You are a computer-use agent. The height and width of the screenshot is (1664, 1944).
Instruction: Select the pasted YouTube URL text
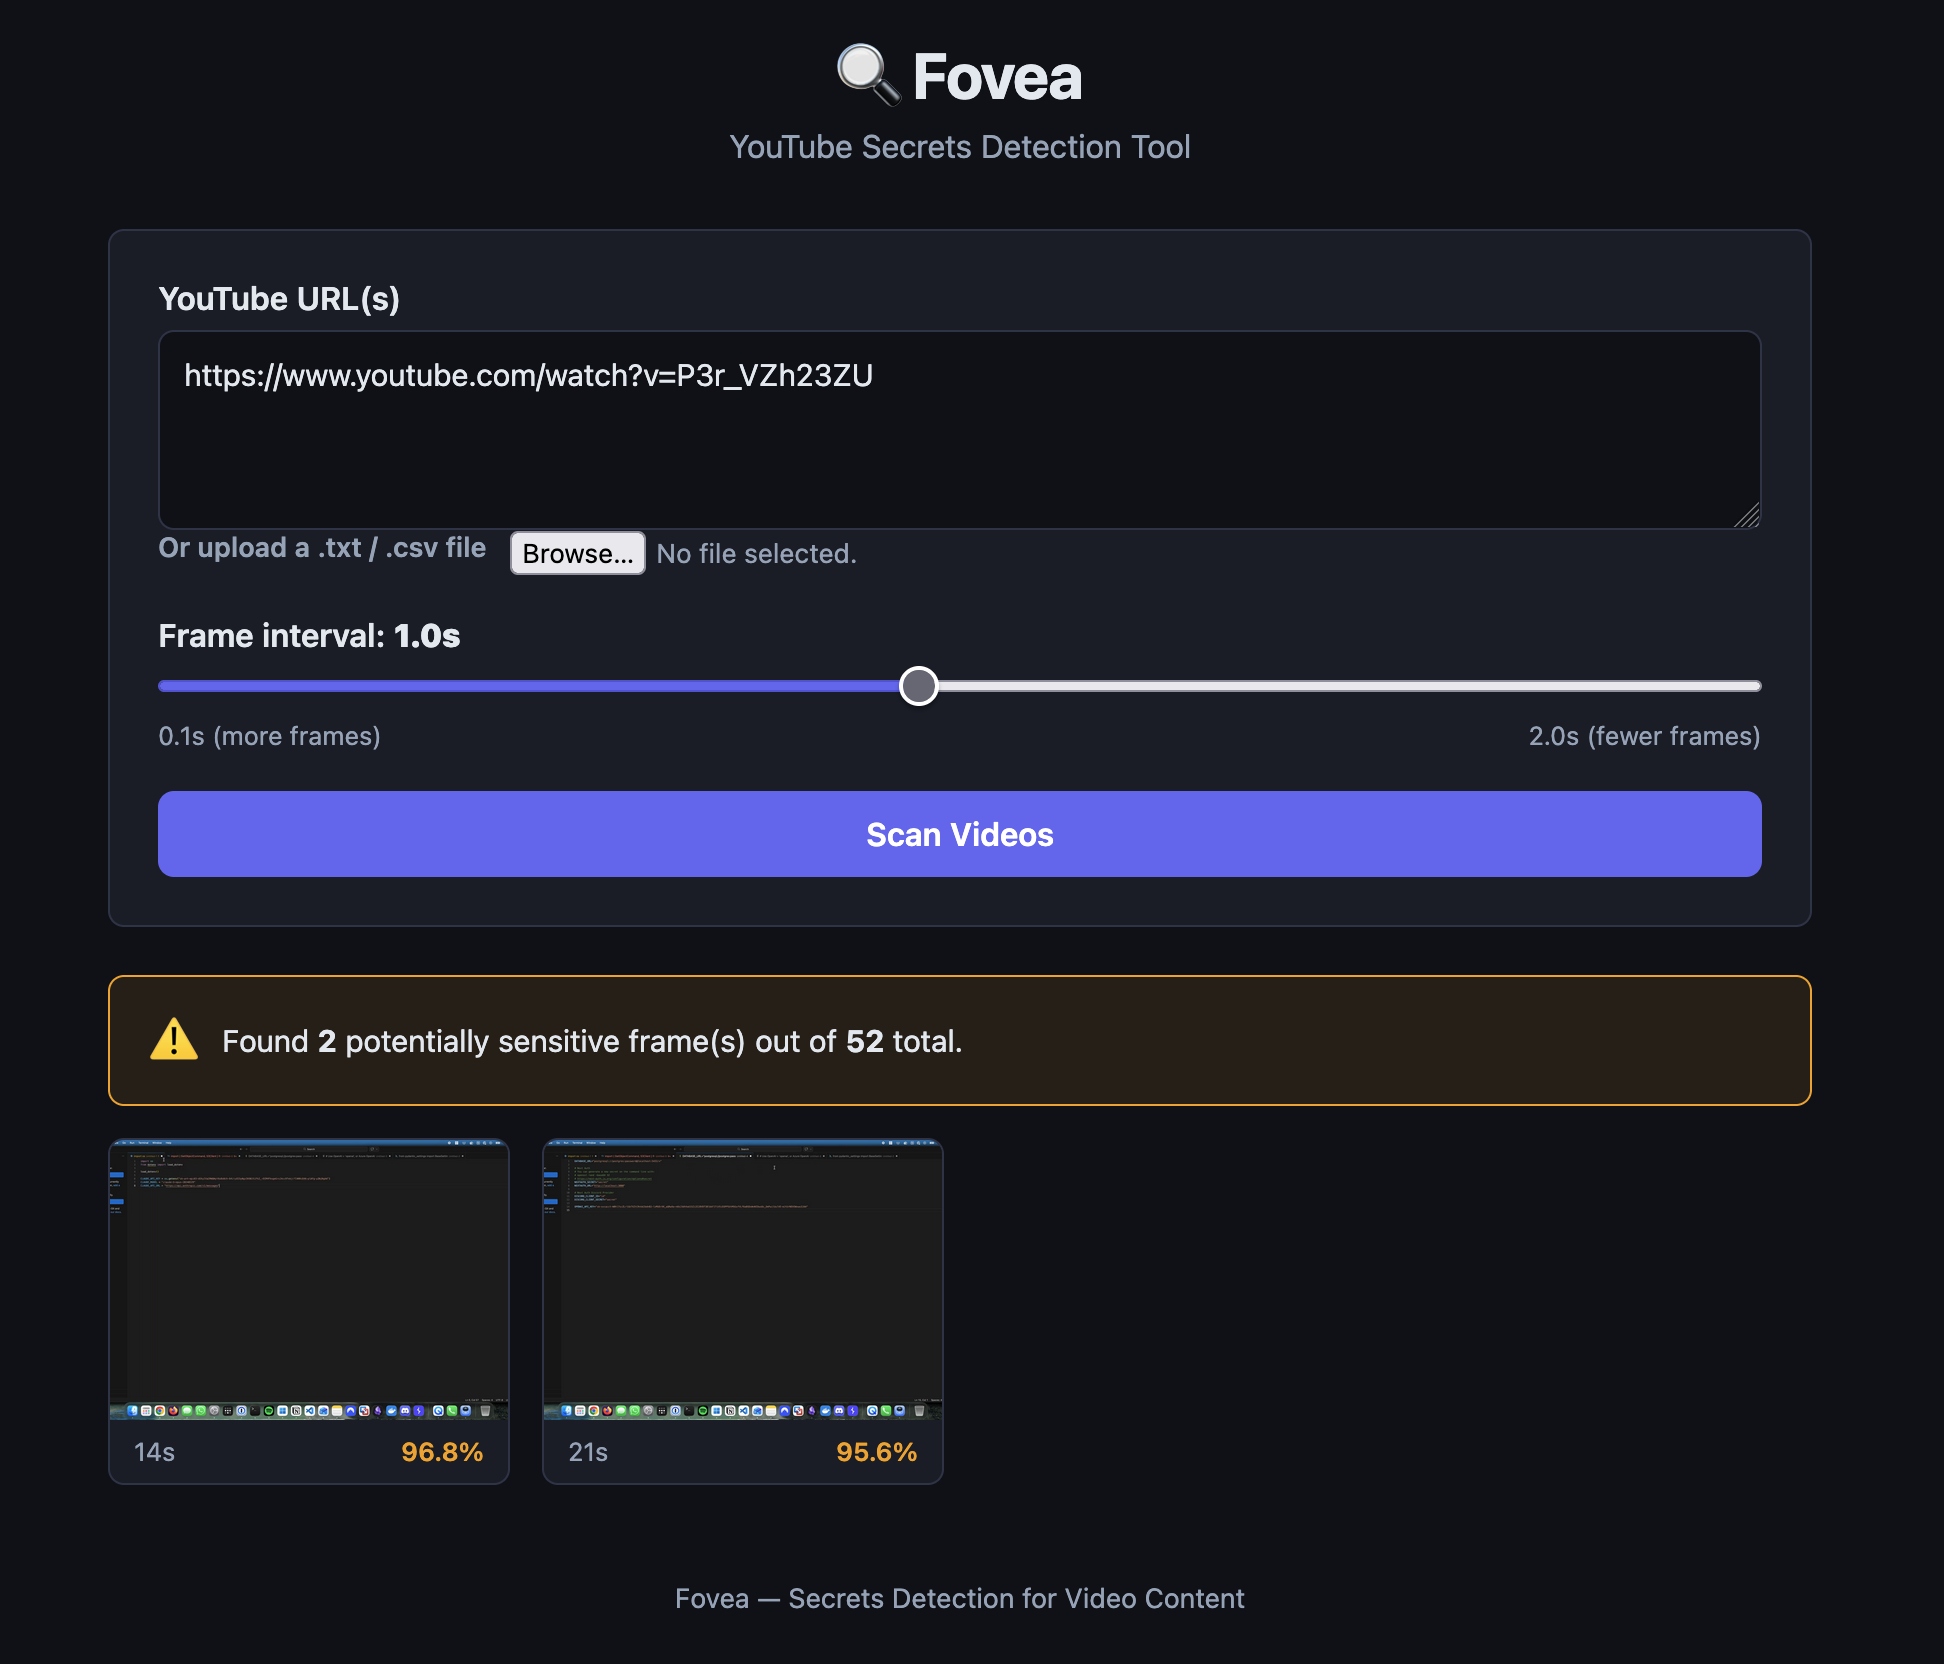click(528, 377)
